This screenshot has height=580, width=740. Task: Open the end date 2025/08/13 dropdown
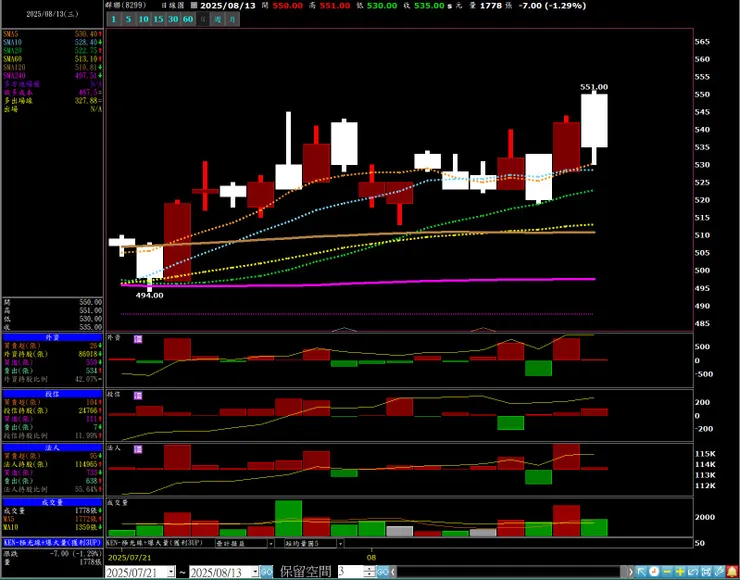(255, 572)
